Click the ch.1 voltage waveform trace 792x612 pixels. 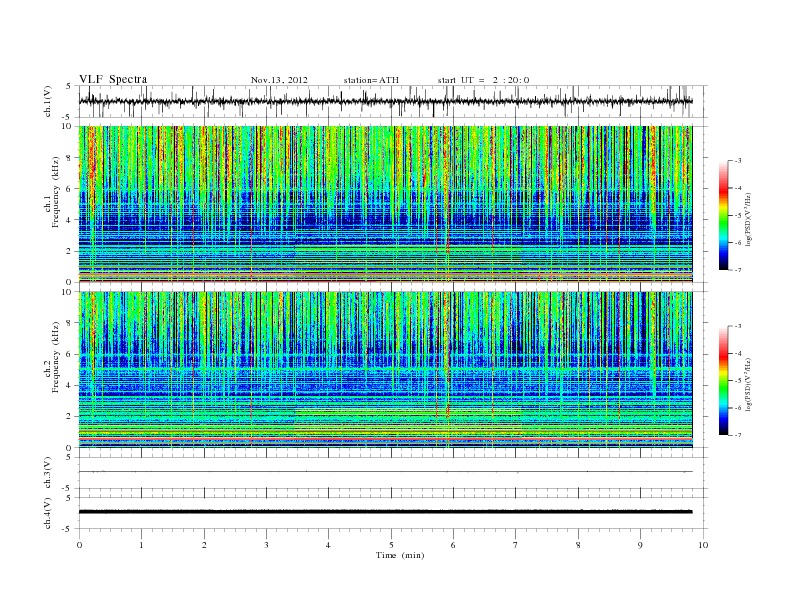tap(386, 101)
